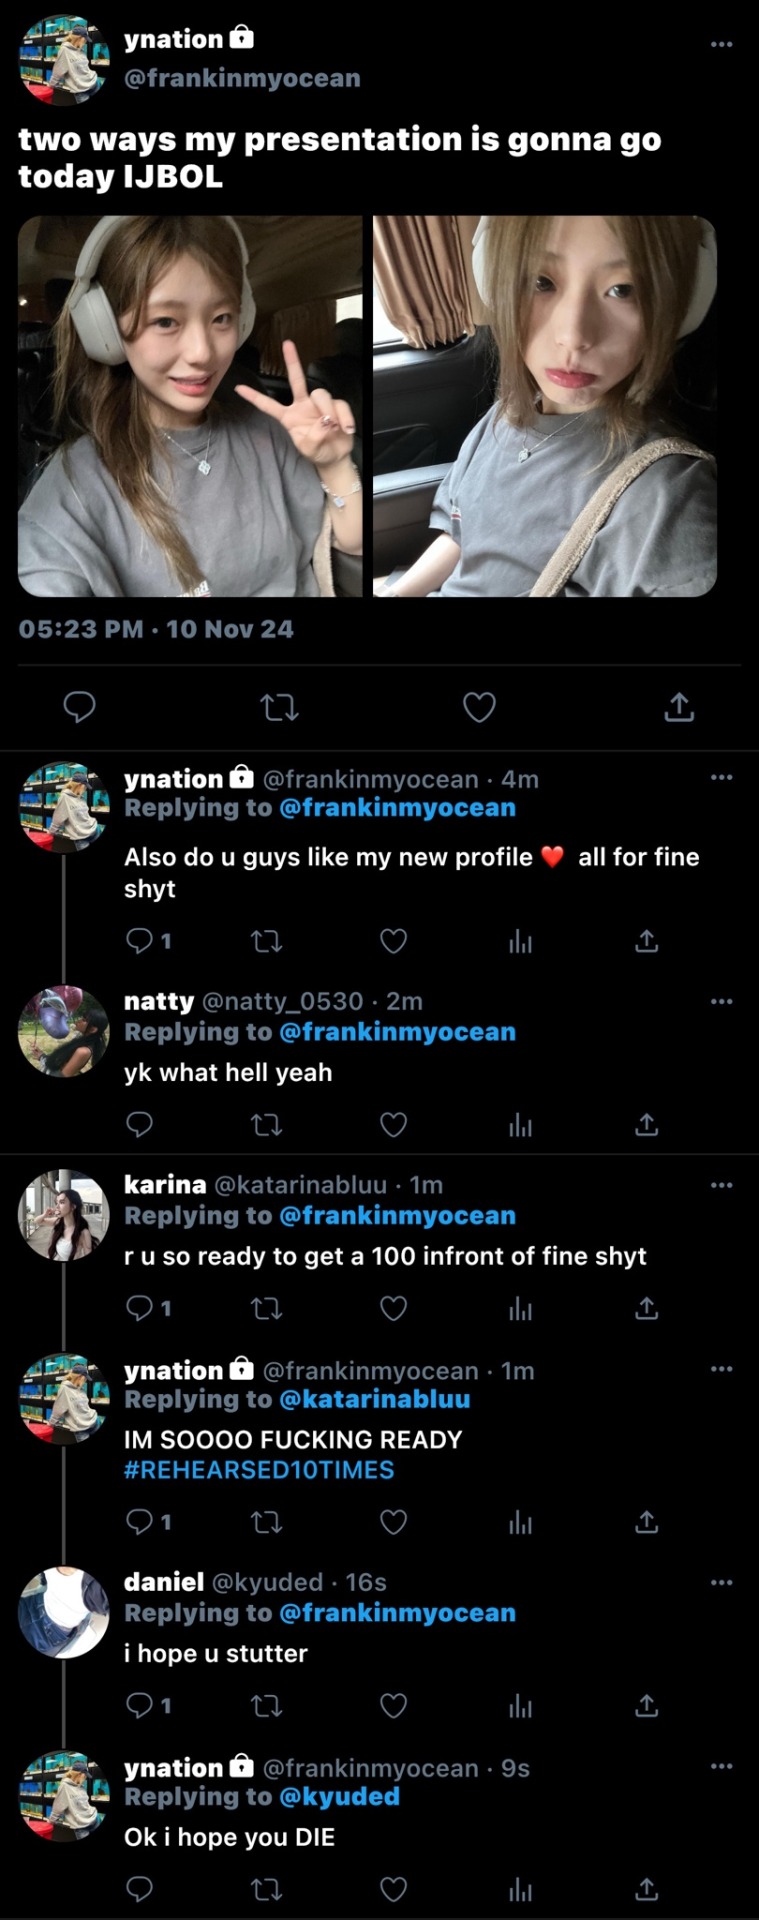Share the "Ok i hope you DIE" reply
The width and height of the screenshot is (759, 1920).
(647, 1889)
